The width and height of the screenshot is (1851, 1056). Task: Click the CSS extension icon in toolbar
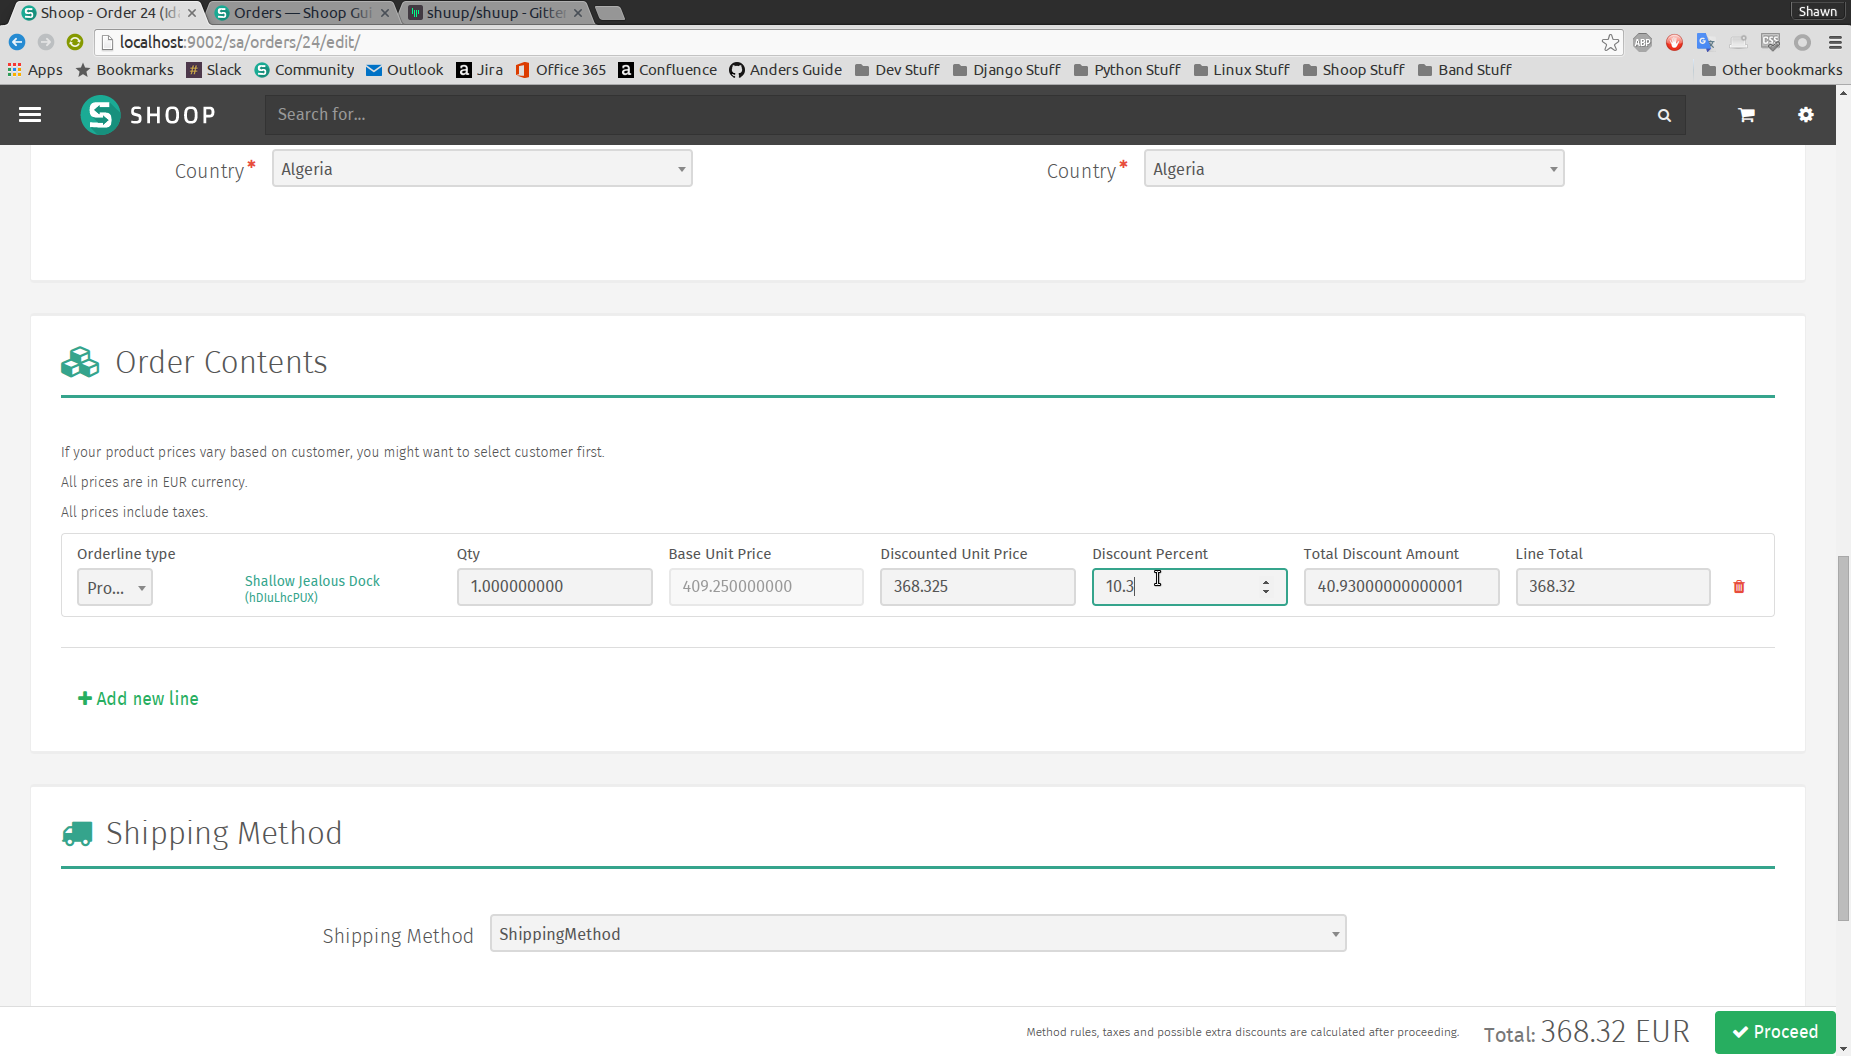pyautogui.click(x=1770, y=42)
